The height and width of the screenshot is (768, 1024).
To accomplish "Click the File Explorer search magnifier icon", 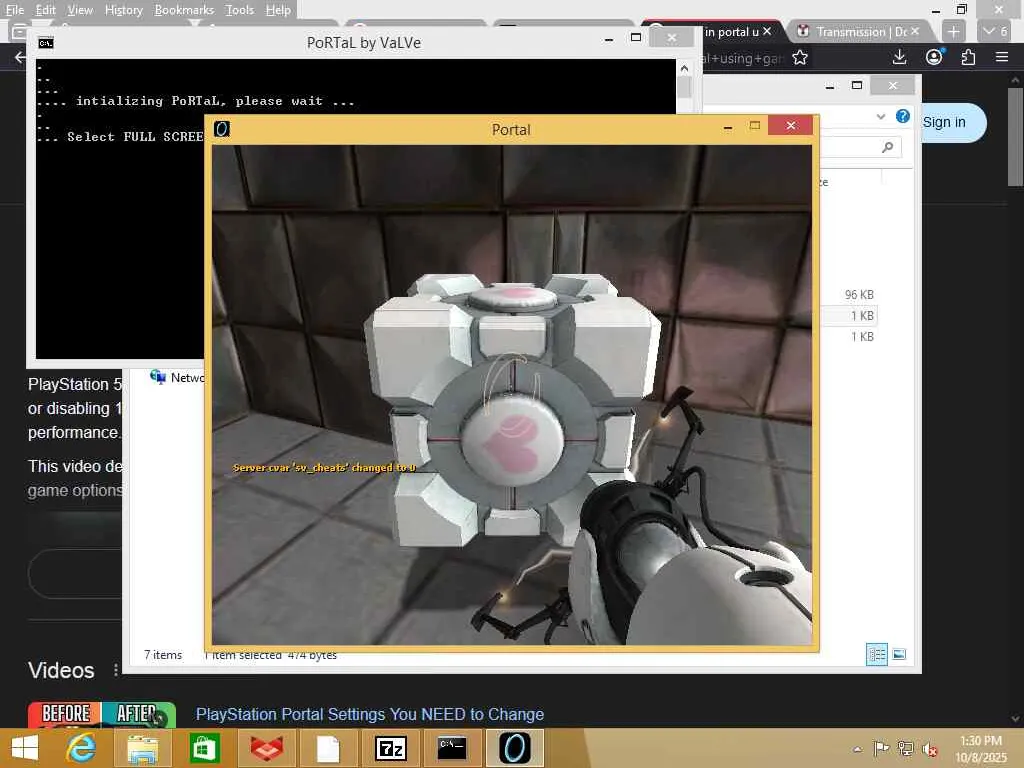I will 888,148.
